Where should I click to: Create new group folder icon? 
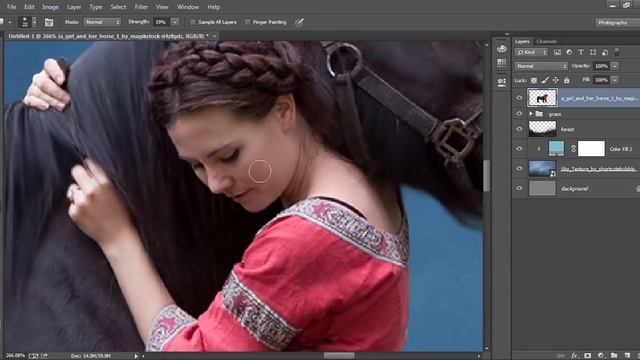(x=614, y=356)
